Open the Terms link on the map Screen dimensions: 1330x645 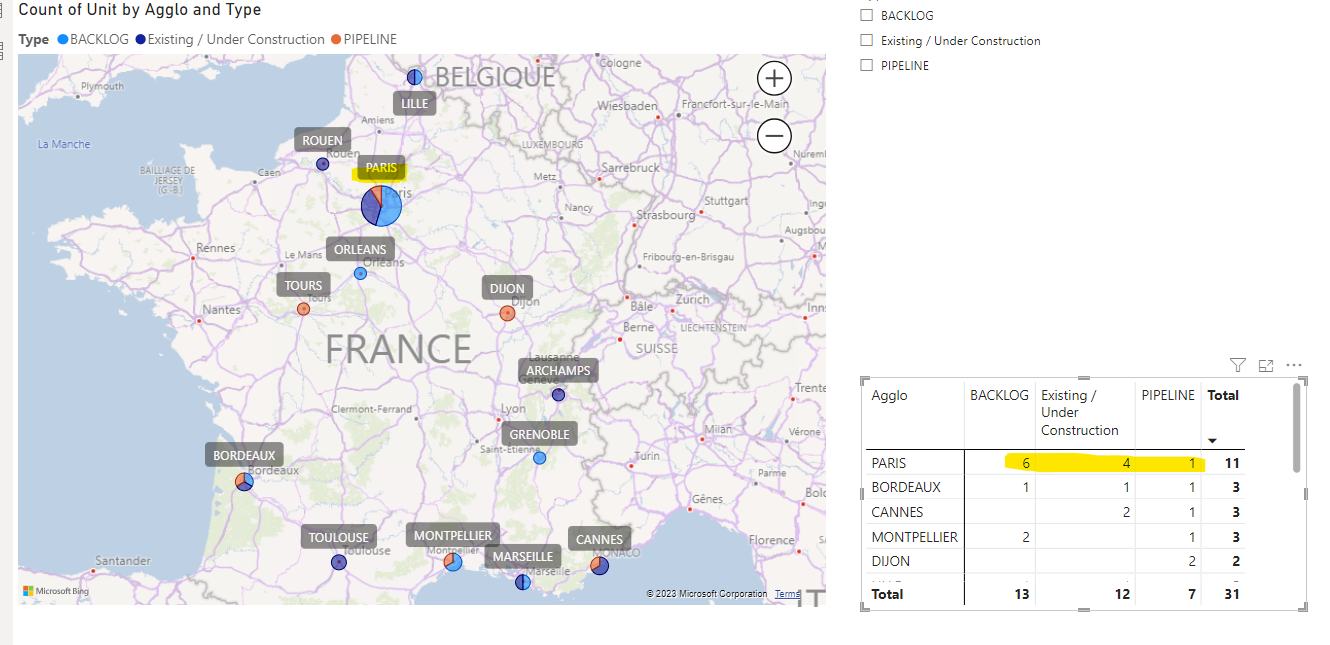click(x=787, y=594)
